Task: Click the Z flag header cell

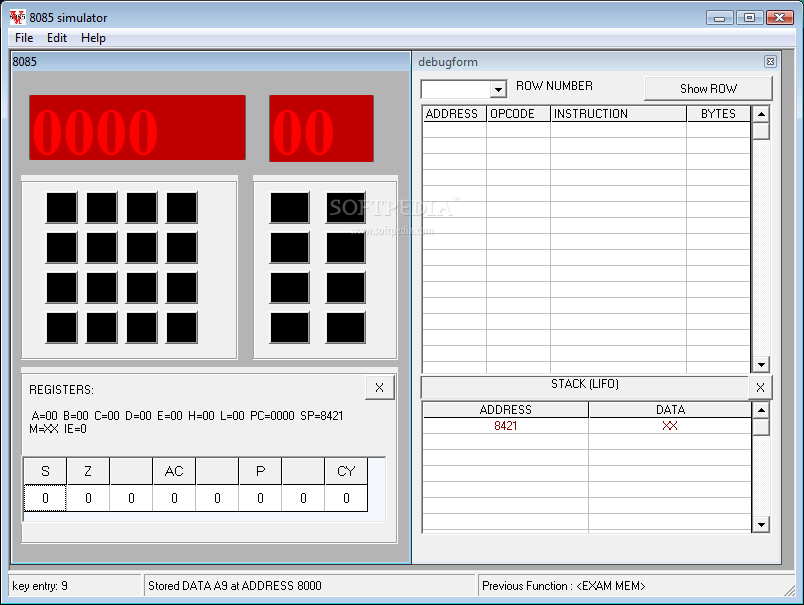Action: 88,471
